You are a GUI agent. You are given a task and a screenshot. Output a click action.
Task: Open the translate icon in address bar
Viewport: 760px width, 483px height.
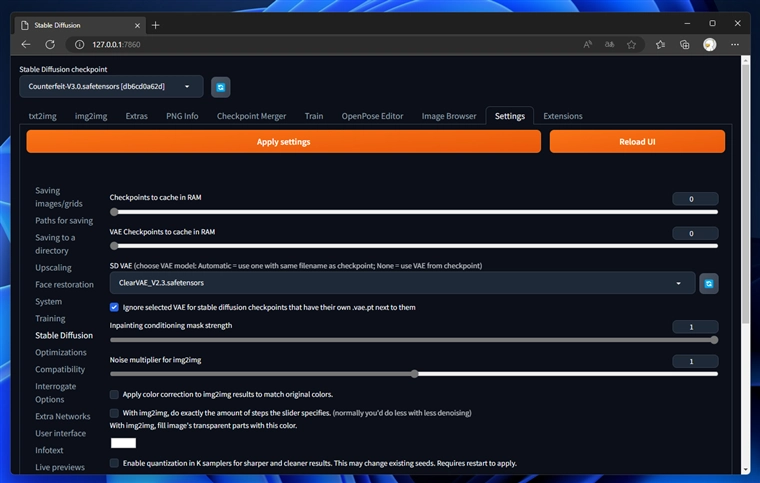pos(609,45)
